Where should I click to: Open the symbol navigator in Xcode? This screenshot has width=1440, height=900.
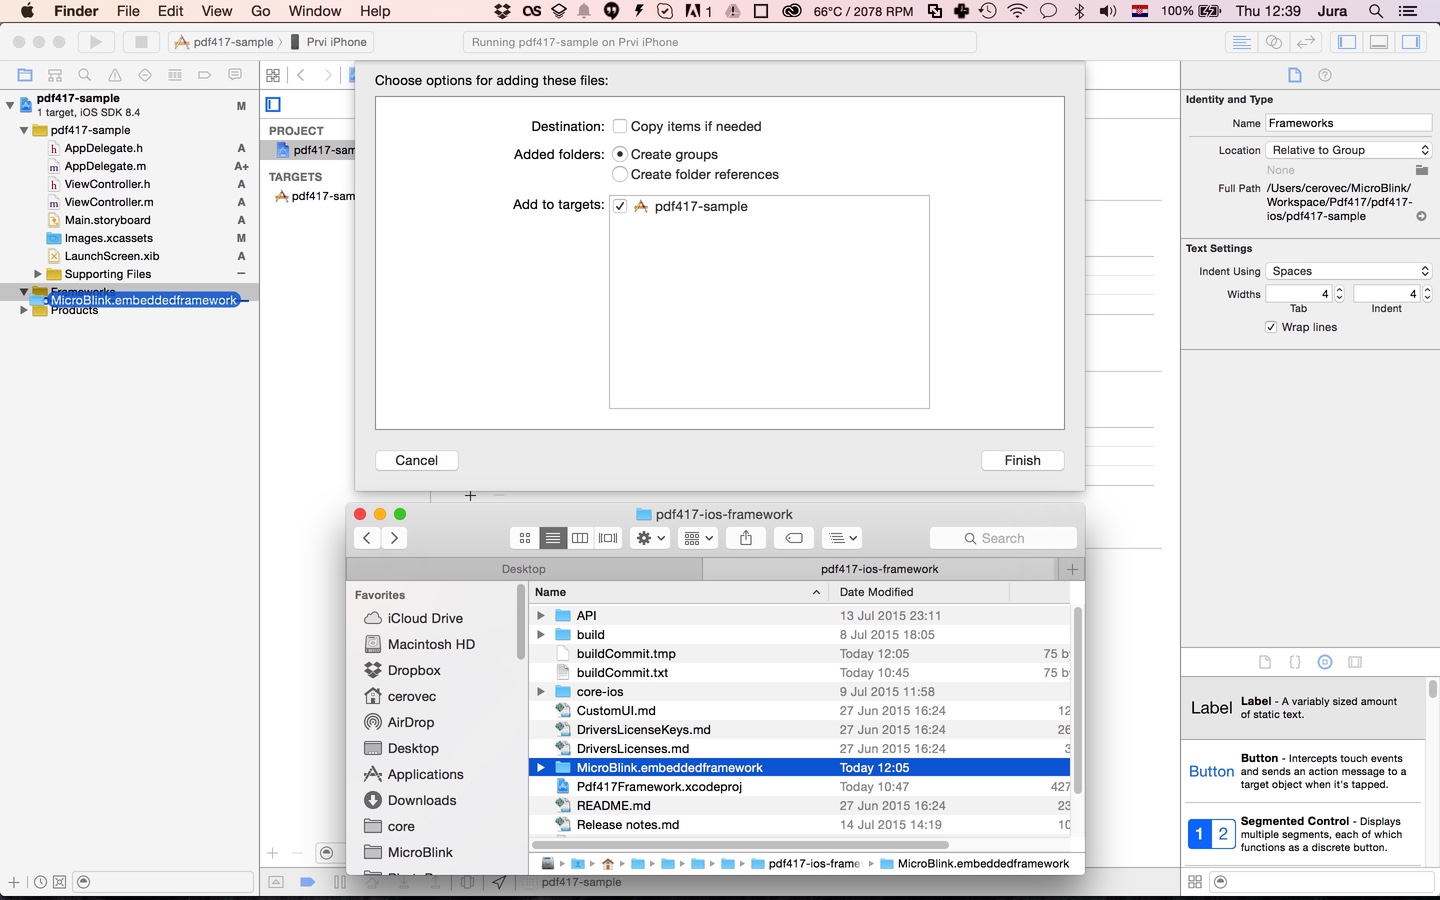(55, 75)
